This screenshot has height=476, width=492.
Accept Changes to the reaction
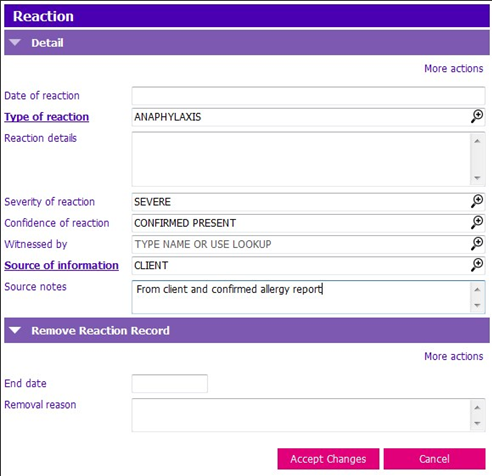pyautogui.click(x=328, y=459)
